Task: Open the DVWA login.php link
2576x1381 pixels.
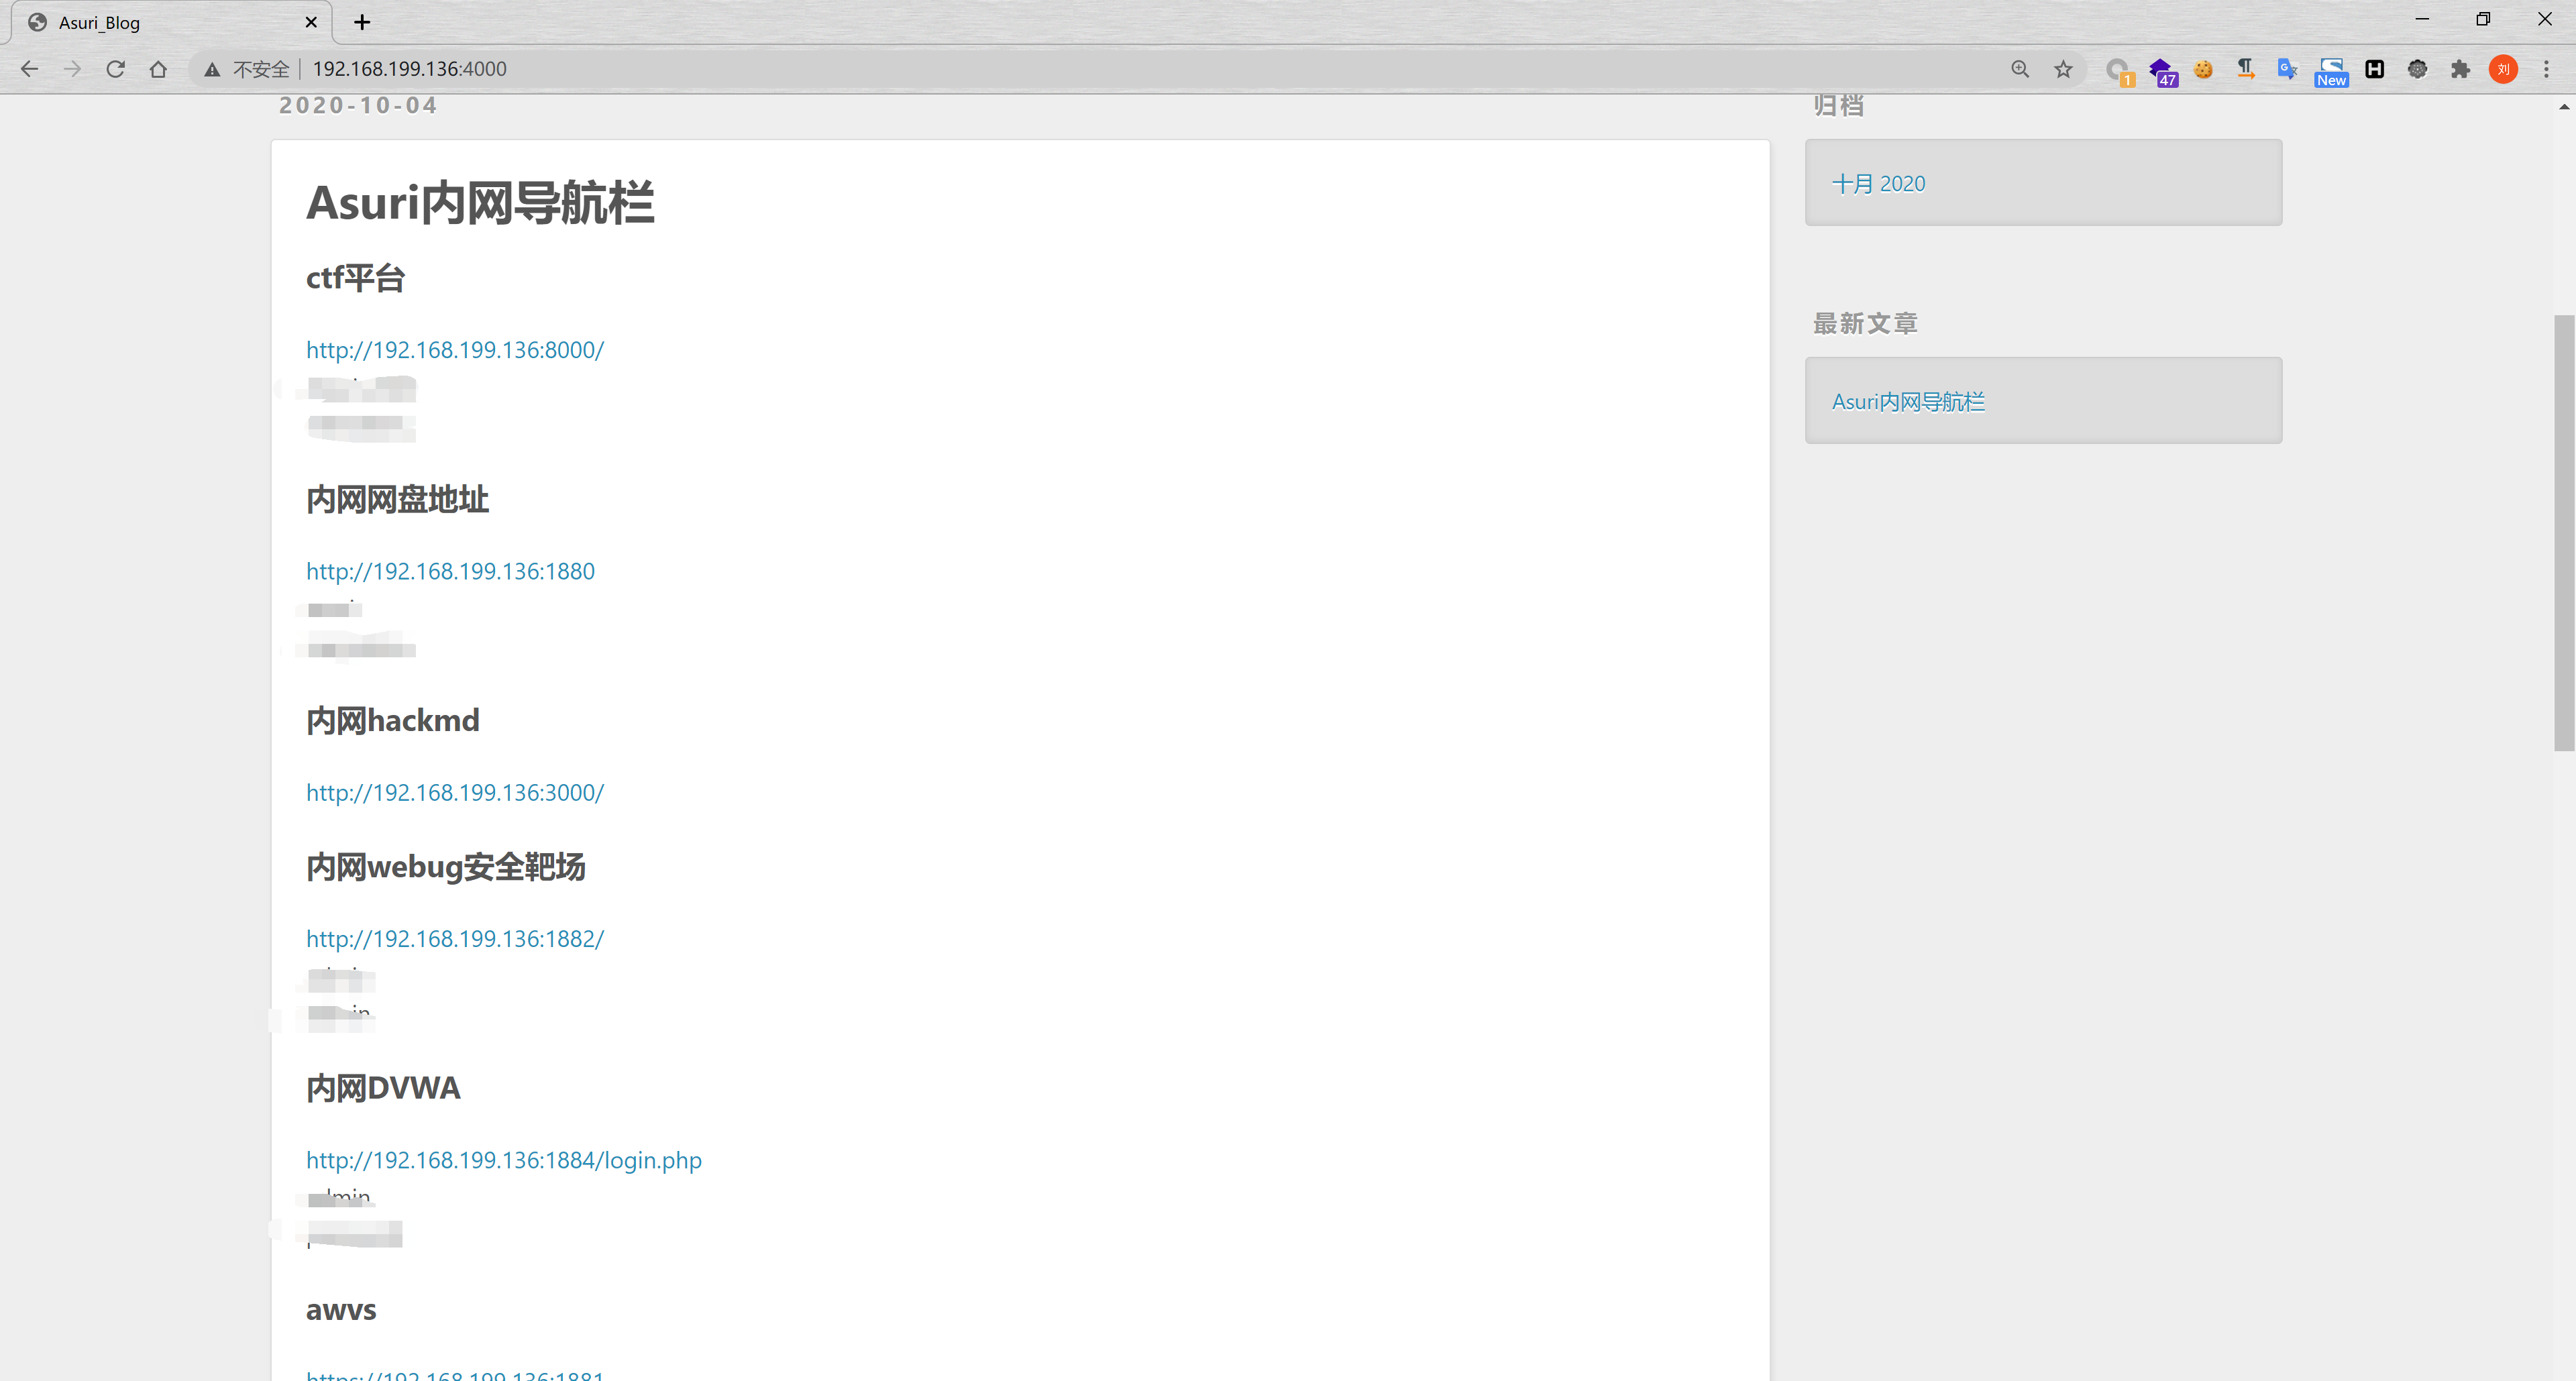Action: (503, 1160)
